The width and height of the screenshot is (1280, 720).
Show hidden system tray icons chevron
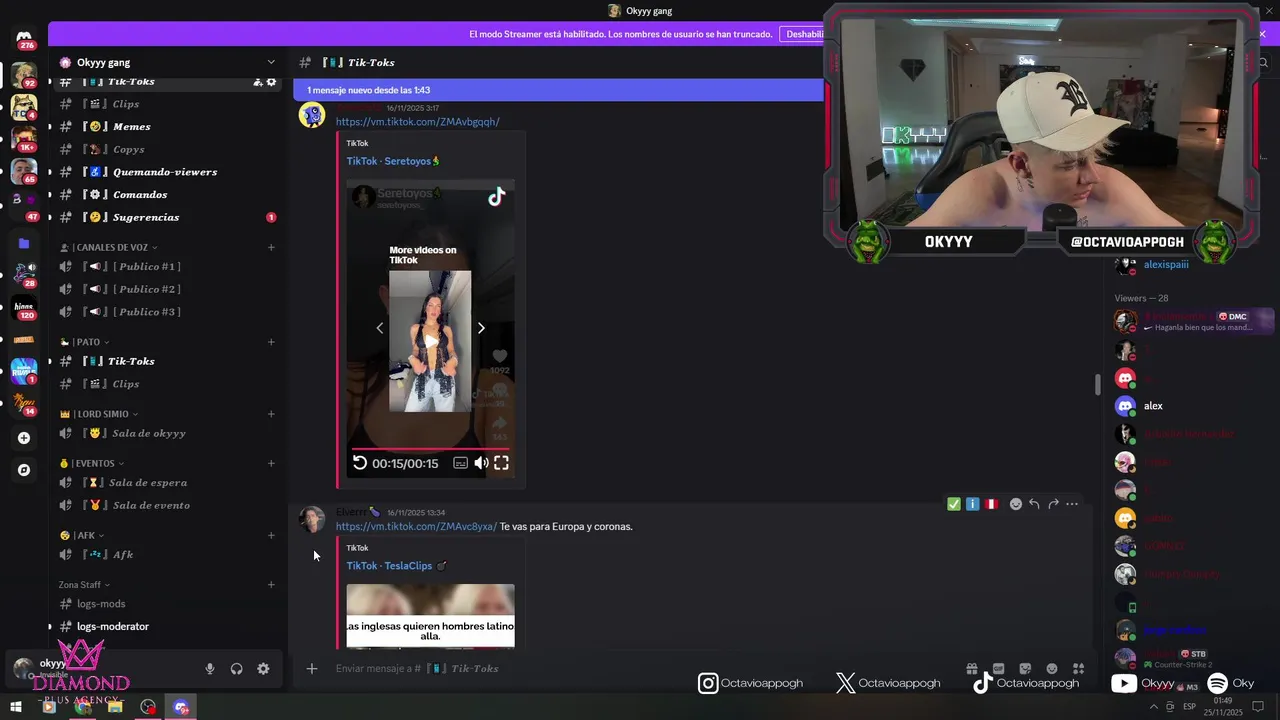[x=1155, y=707]
